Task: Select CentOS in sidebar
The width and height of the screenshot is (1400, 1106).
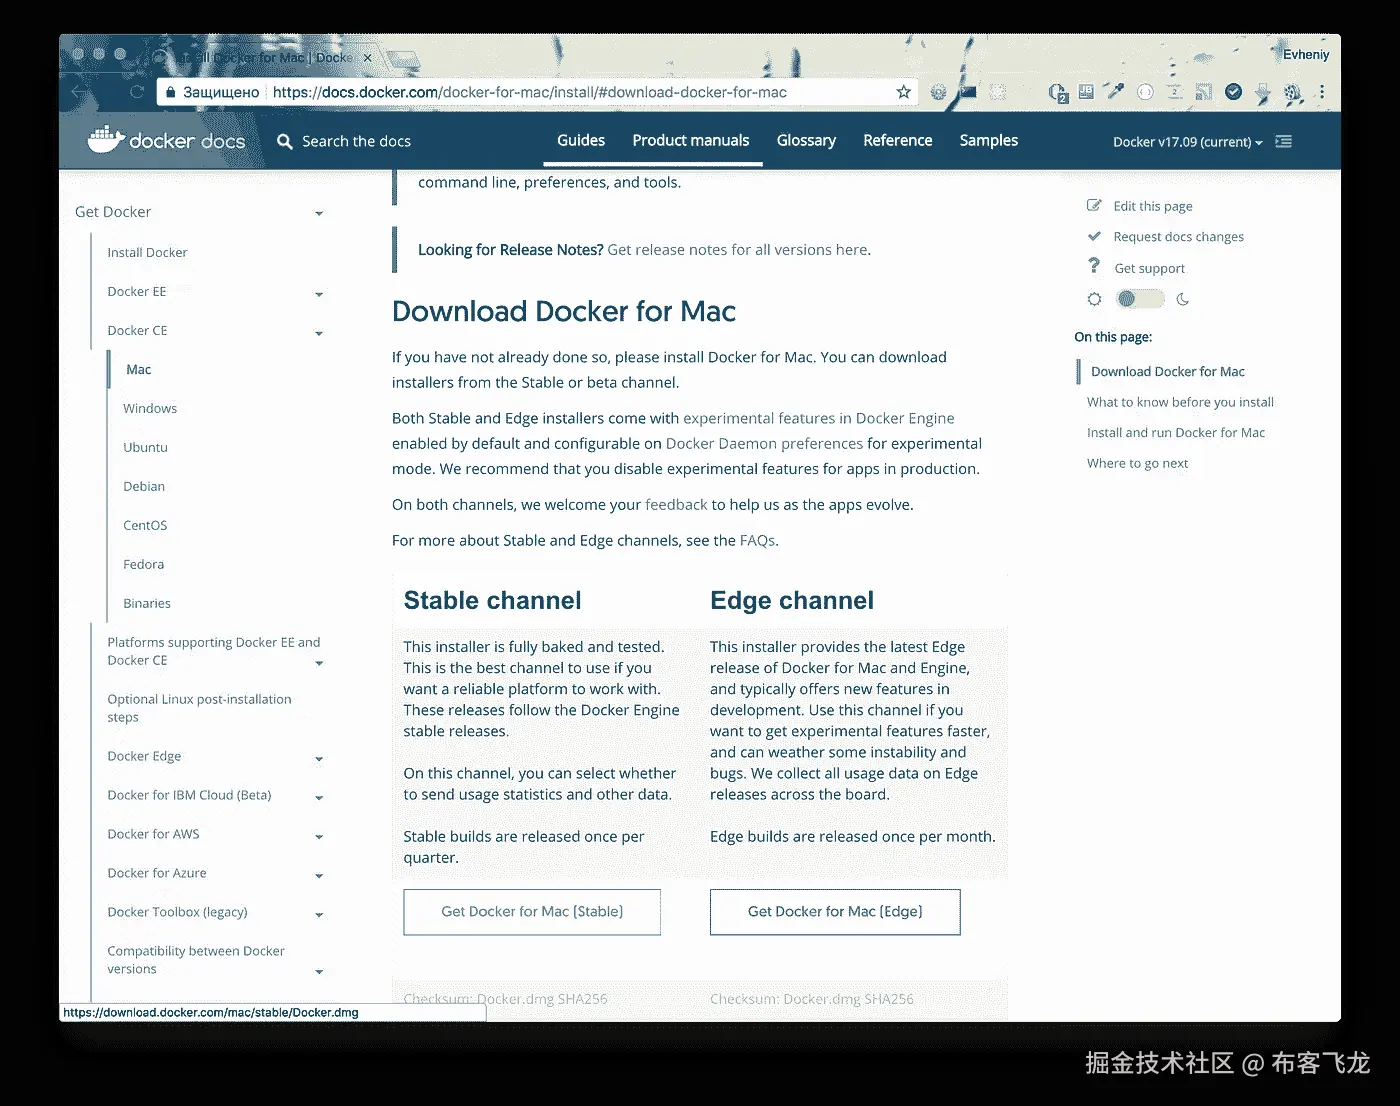Action: pos(145,526)
